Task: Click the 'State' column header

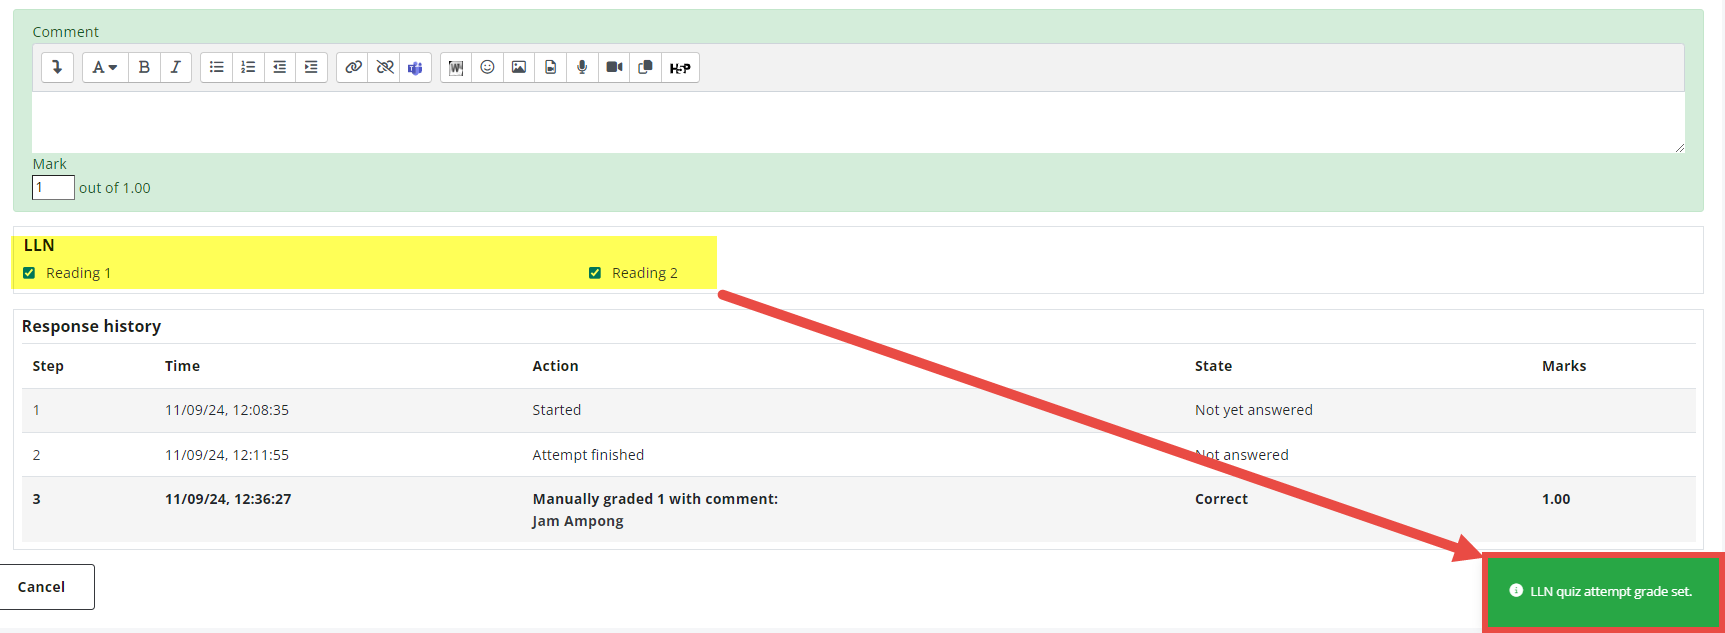Action: (x=1213, y=366)
